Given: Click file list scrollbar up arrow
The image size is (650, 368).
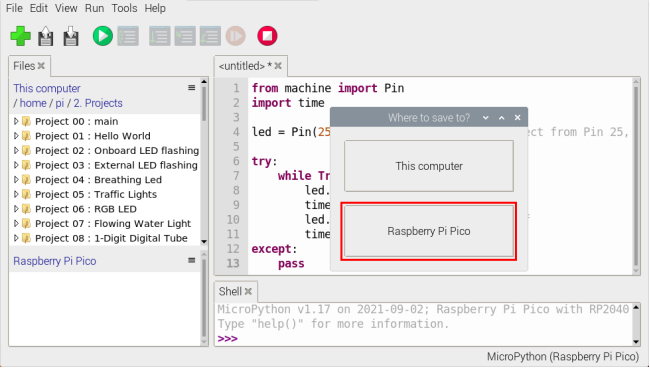Looking at the screenshot, I should coord(204,82).
